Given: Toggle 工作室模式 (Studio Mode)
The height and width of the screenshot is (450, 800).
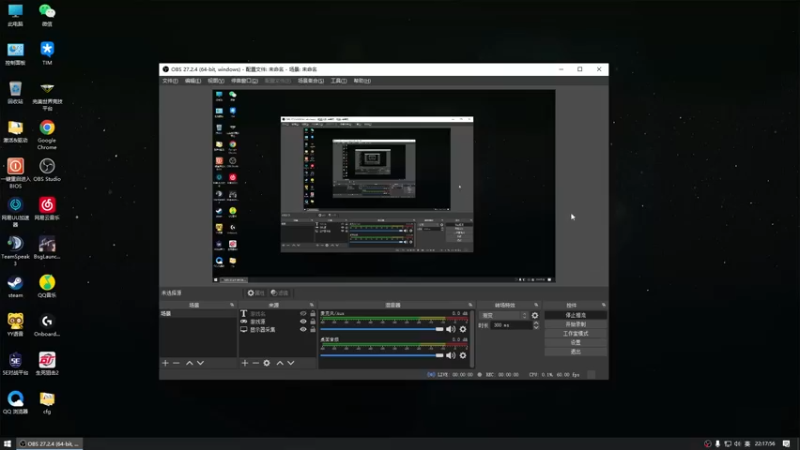Looking at the screenshot, I should (576, 333).
